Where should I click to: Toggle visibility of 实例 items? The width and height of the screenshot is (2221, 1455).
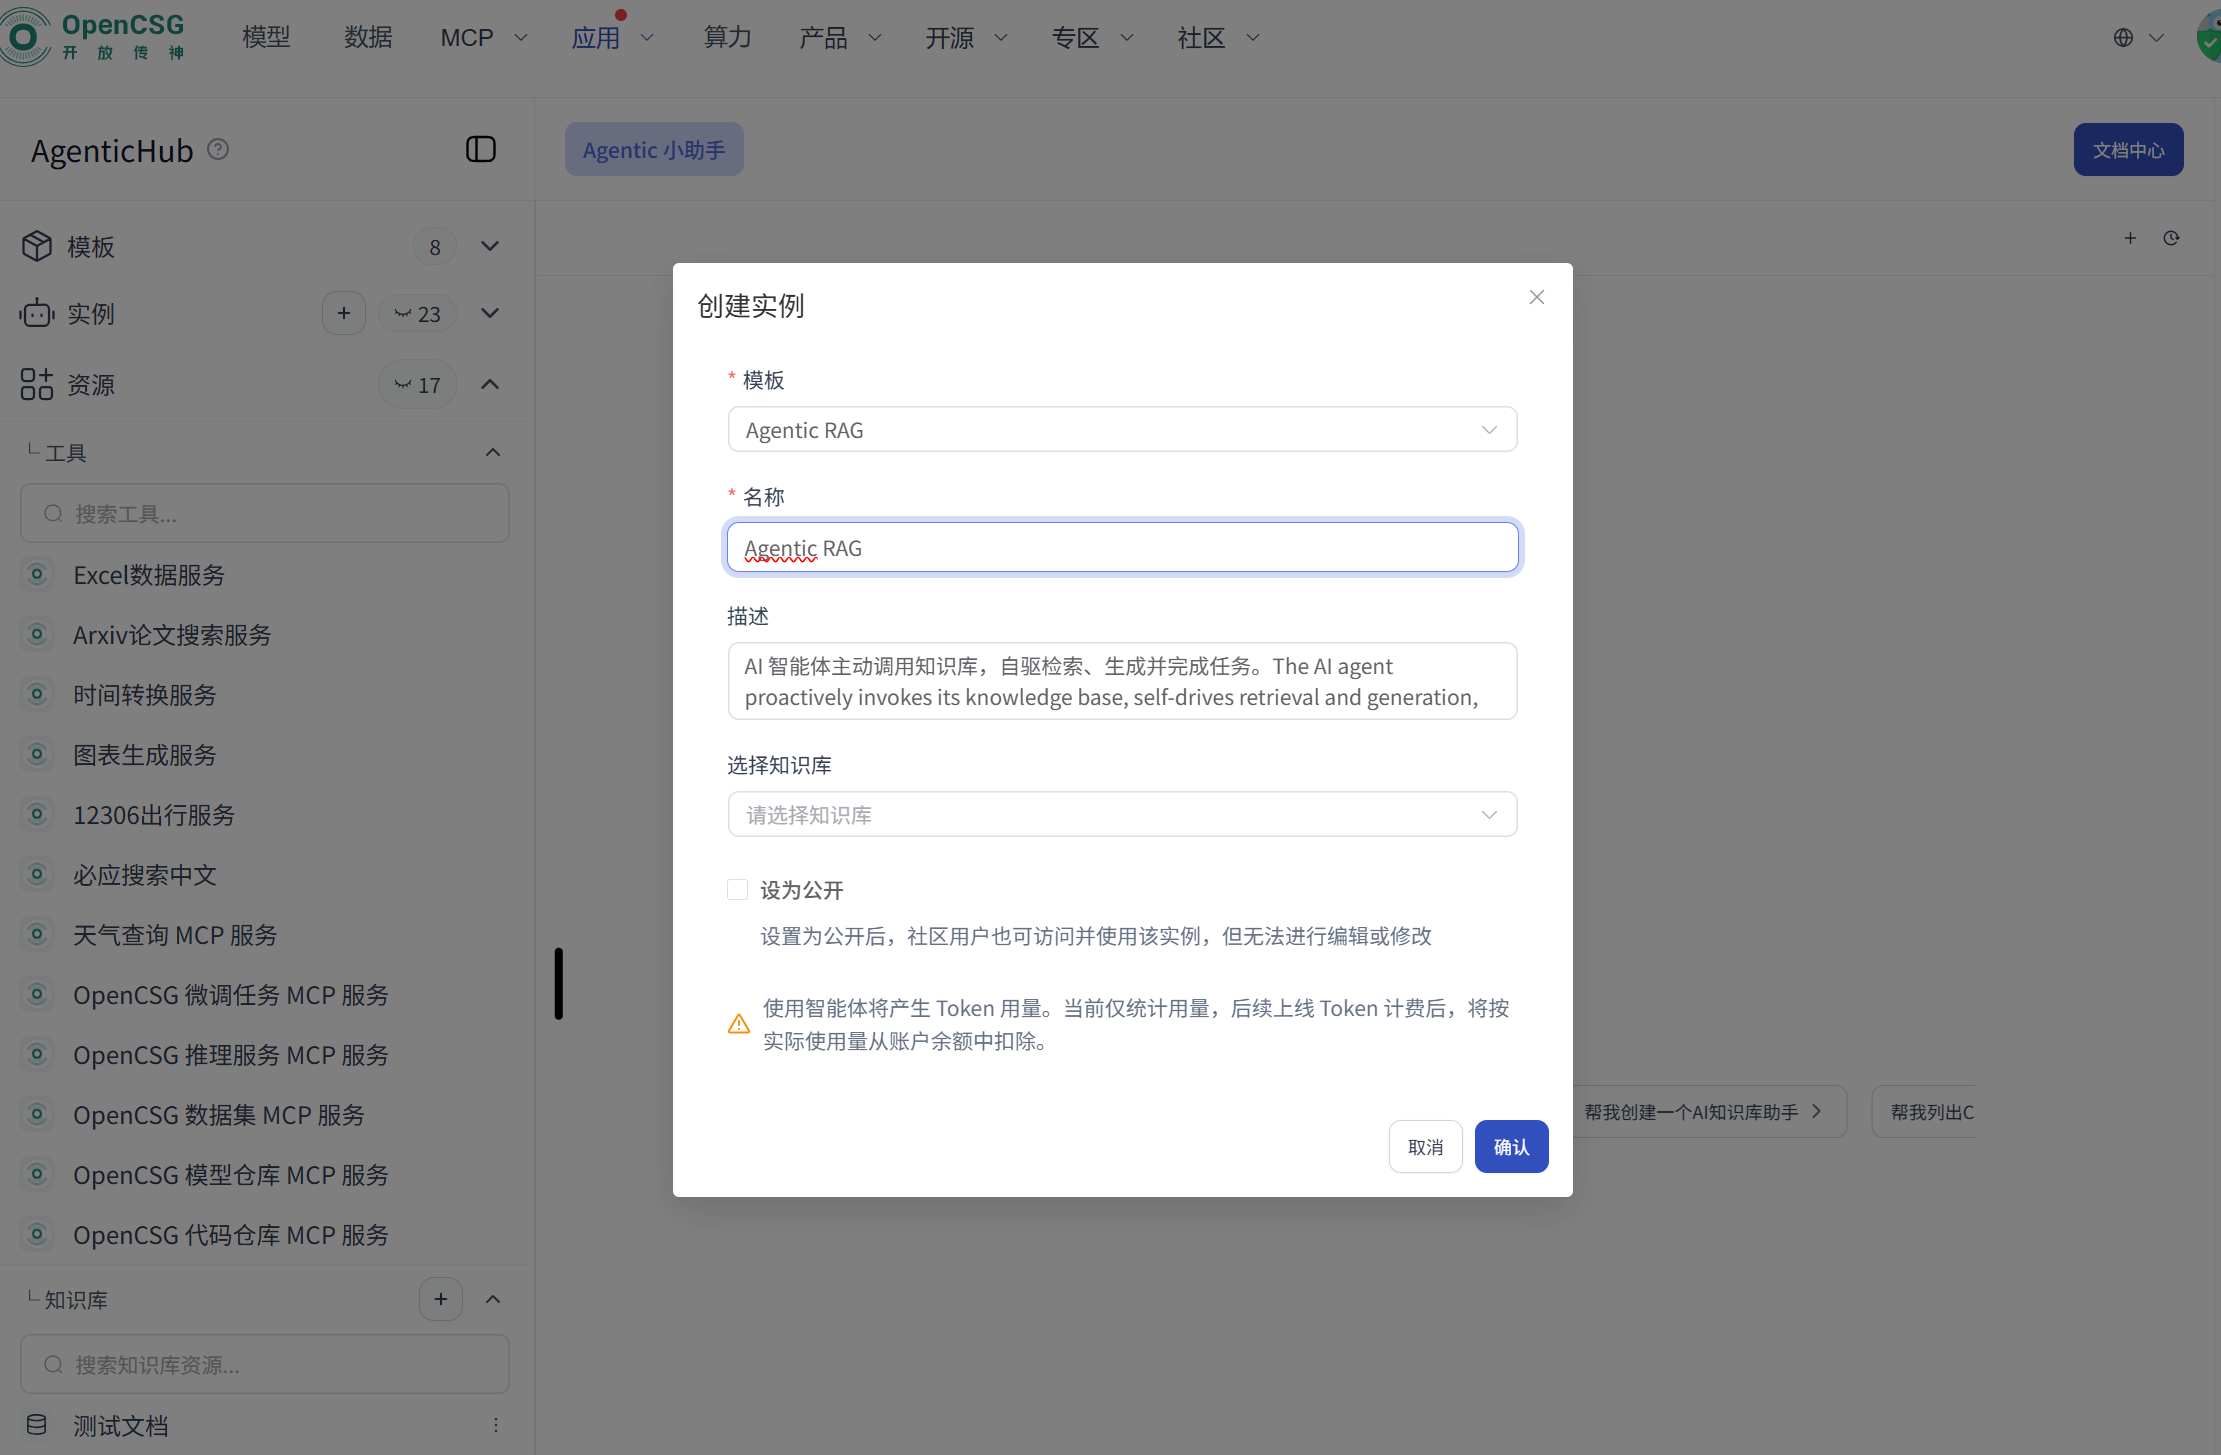pyautogui.click(x=490, y=313)
